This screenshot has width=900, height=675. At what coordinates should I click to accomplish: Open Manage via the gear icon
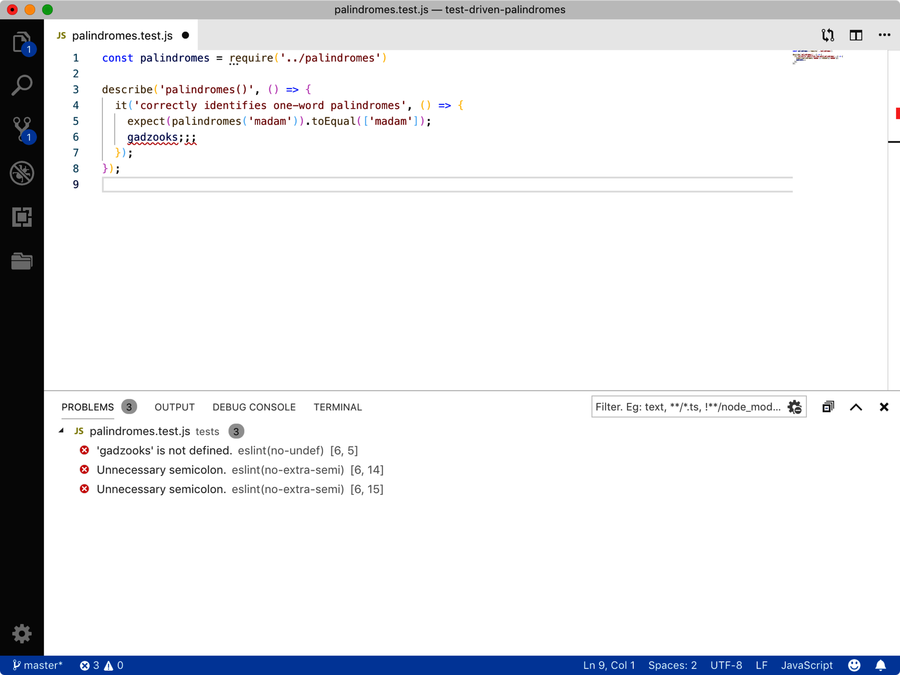pyautogui.click(x=22, y=633)
